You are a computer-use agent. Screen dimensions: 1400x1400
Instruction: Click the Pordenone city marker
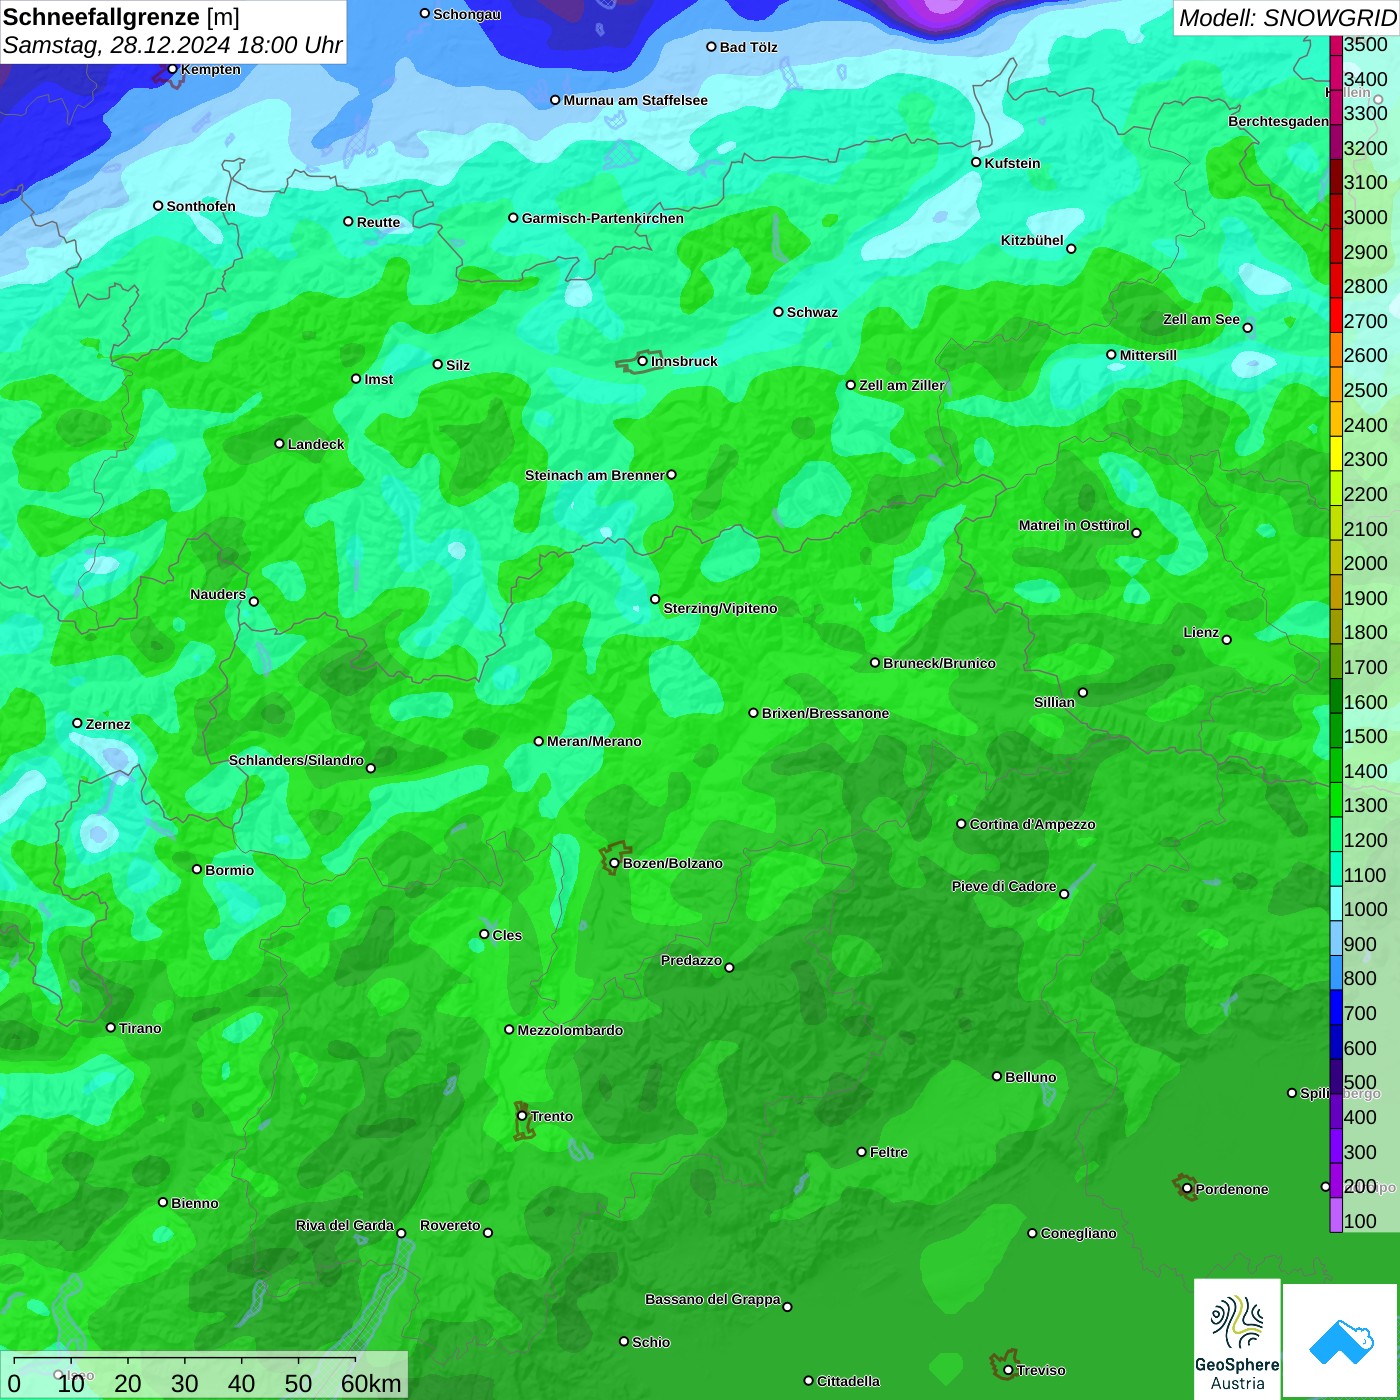coord(1187,1189)
